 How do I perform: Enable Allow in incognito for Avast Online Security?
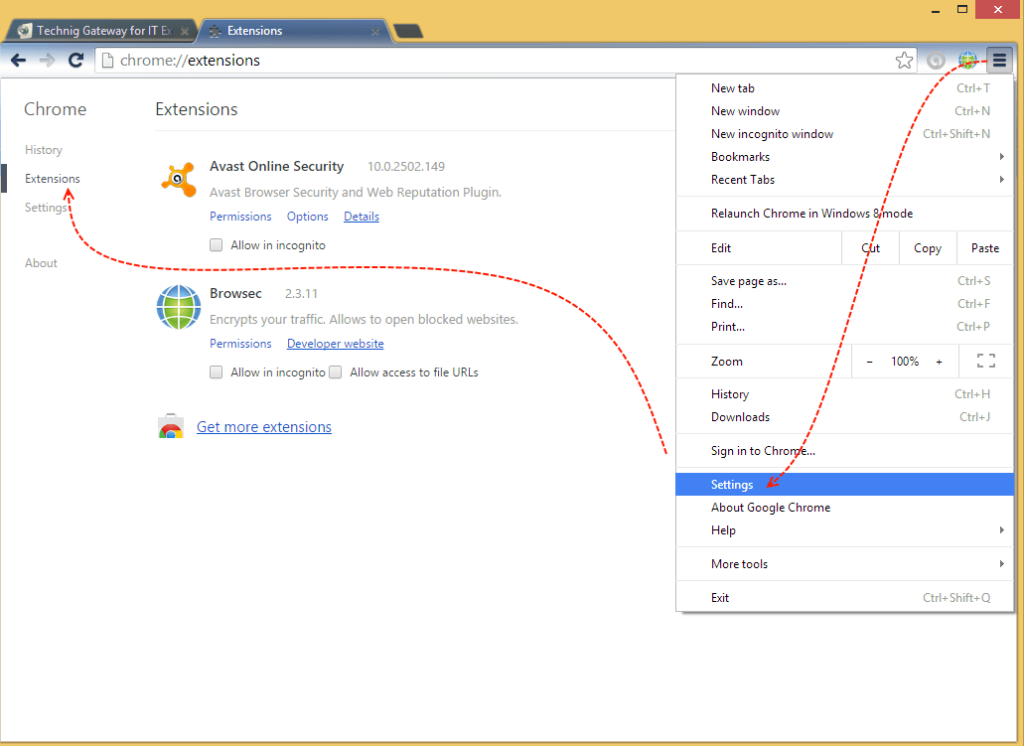click(x=215, y=244)
